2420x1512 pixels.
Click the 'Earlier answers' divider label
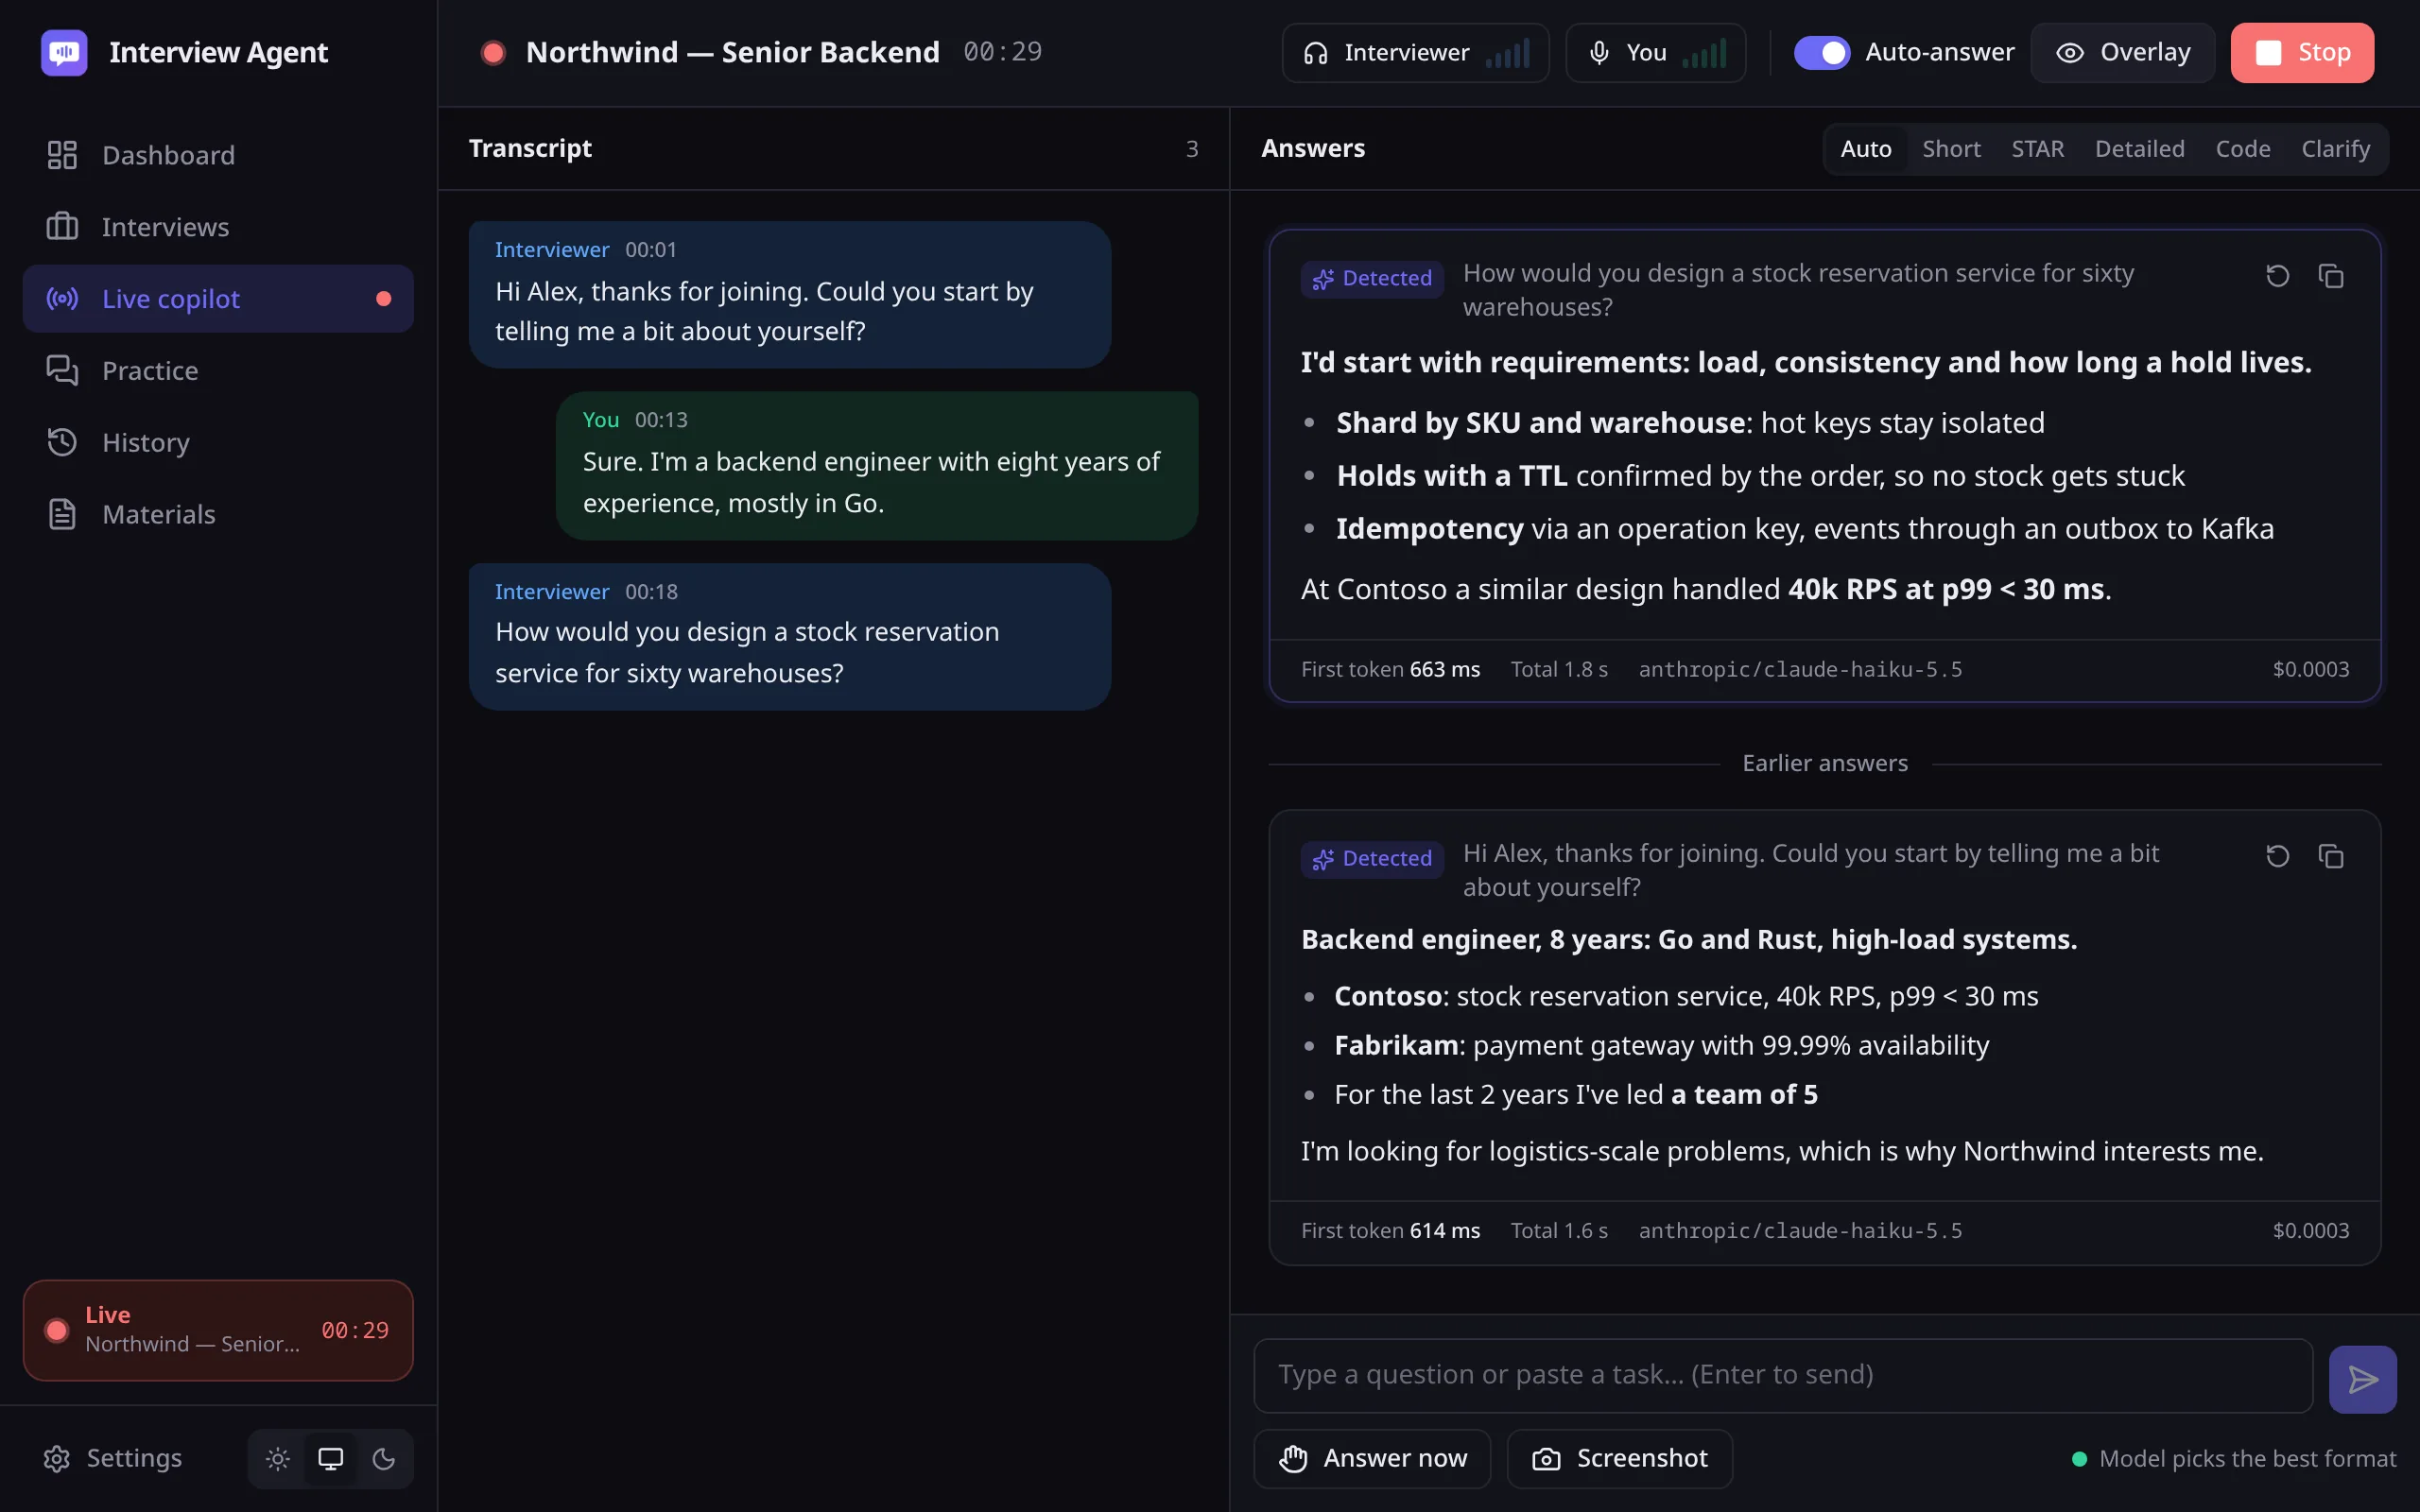coord(1824,763)
